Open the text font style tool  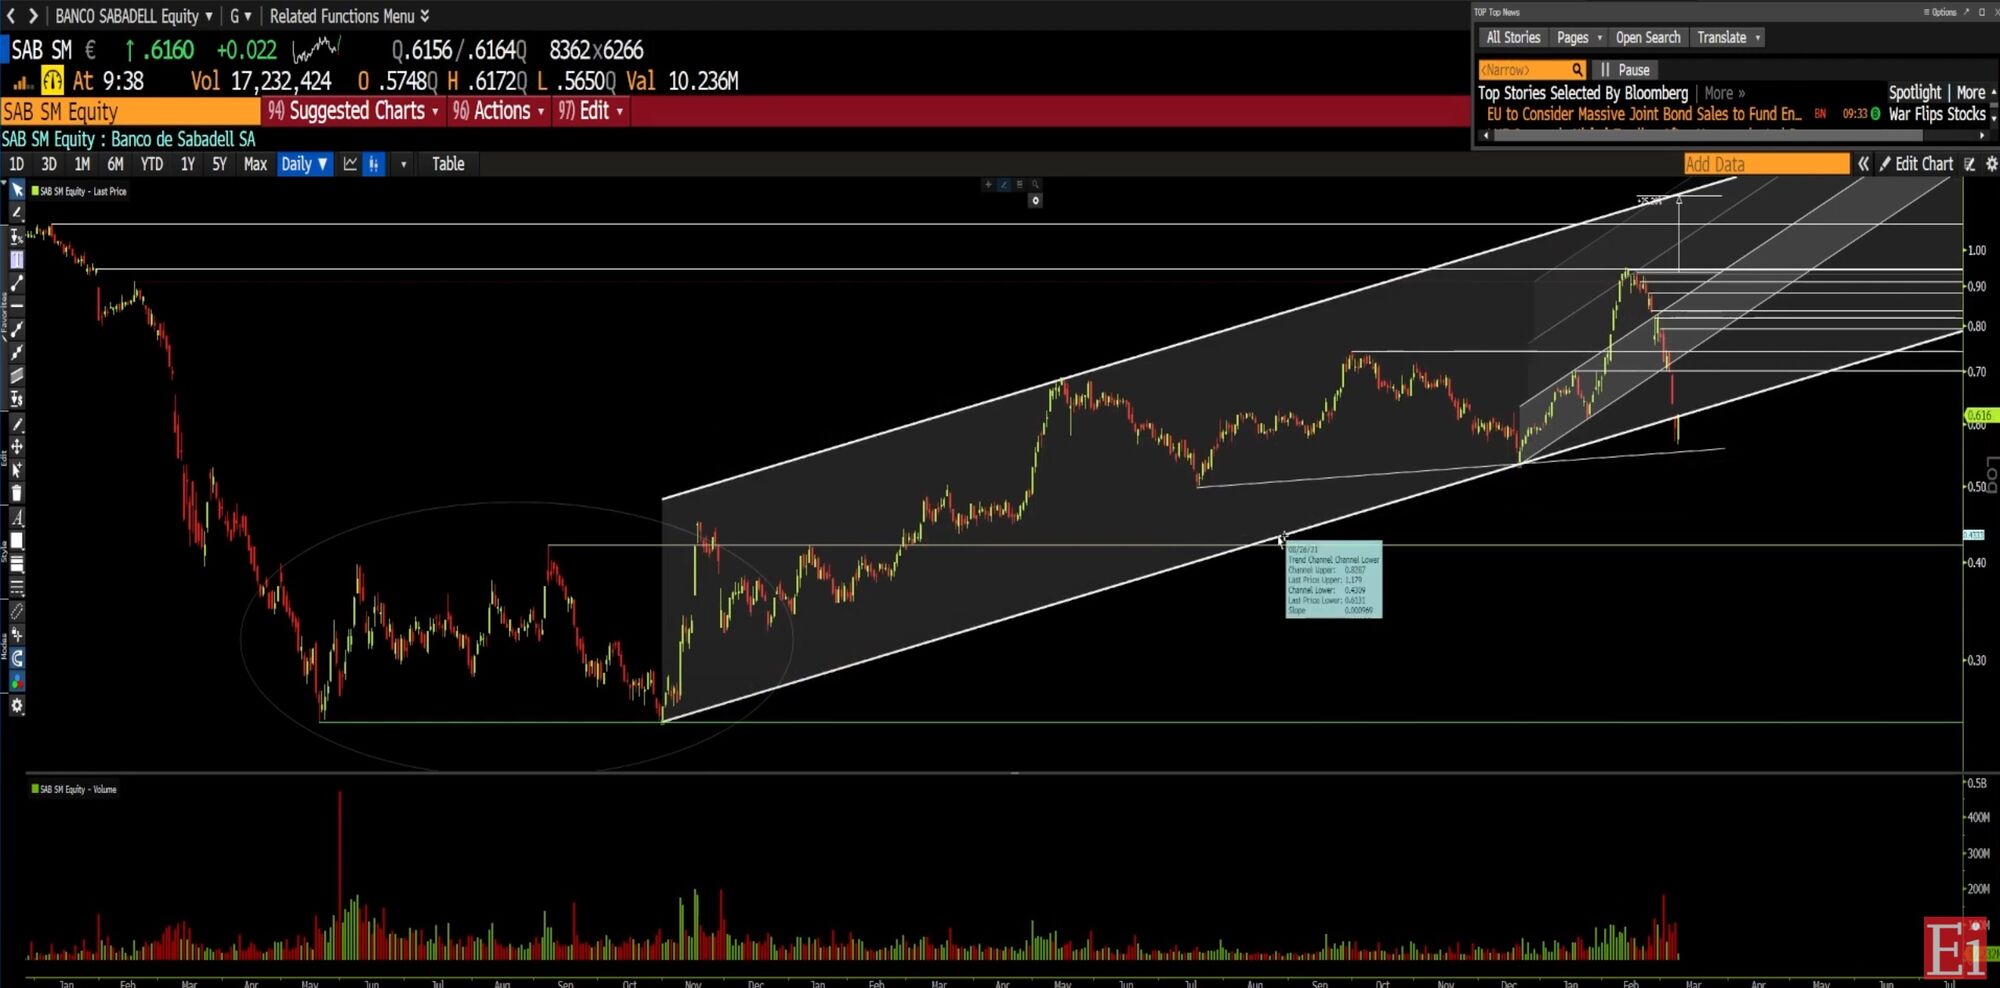(17, 518)
